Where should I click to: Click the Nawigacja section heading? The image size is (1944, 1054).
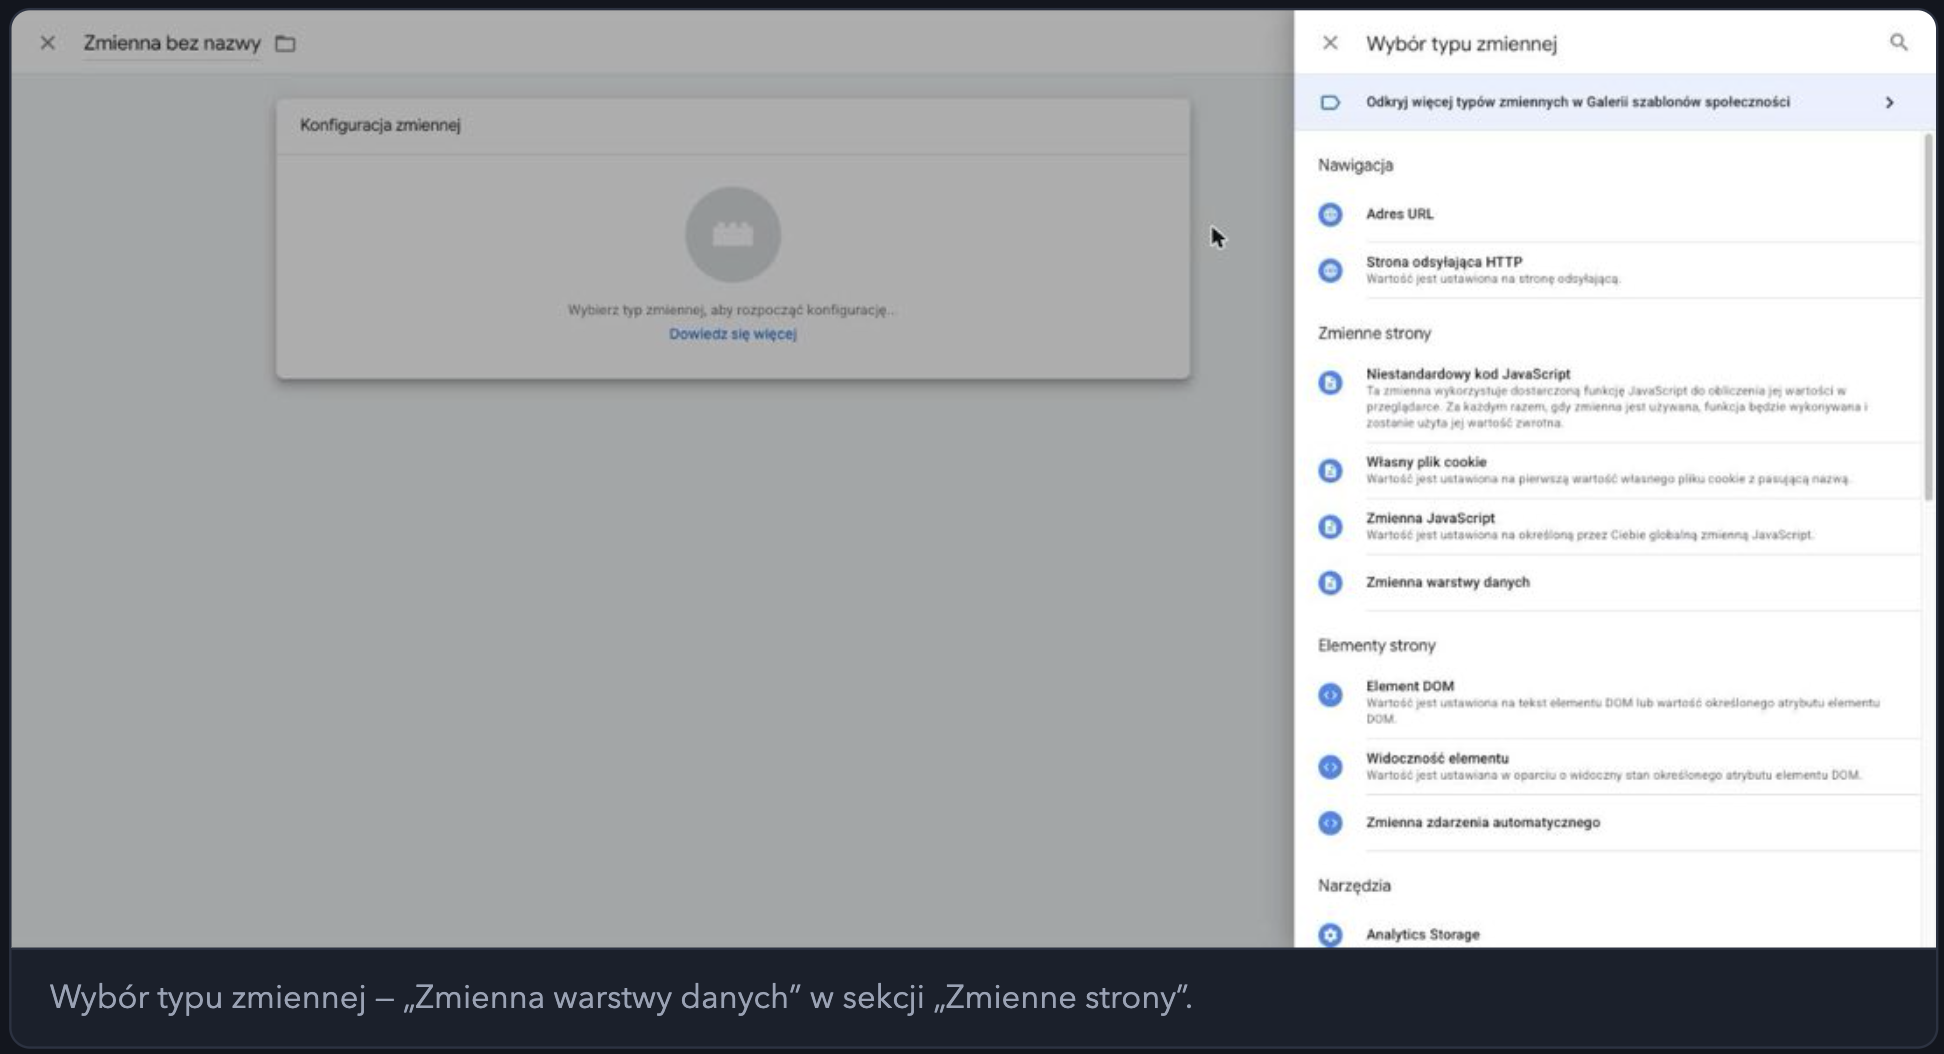click(1355, 165)
